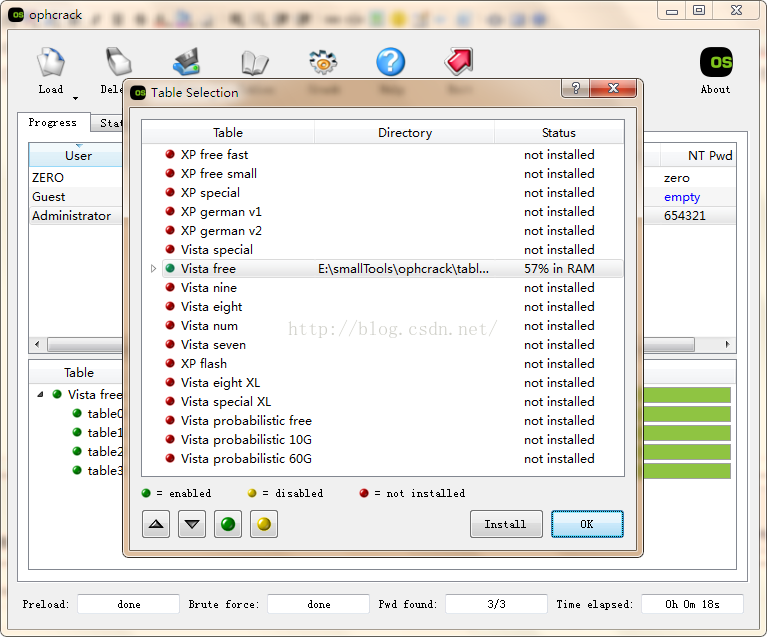The height and width of the screenshot is (637, 767).
Task: Collapse Vista free tree in main window
Action: (x=41, y=394)
